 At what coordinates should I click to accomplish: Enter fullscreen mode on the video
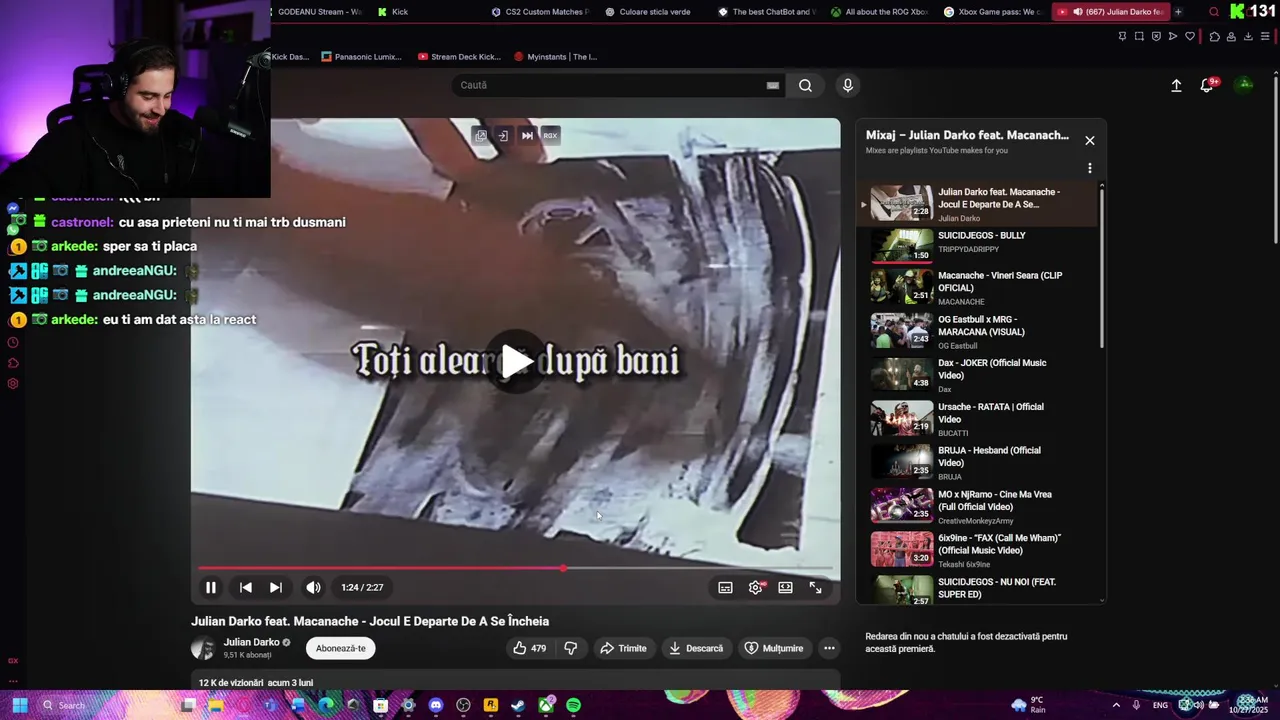point(816,588)
